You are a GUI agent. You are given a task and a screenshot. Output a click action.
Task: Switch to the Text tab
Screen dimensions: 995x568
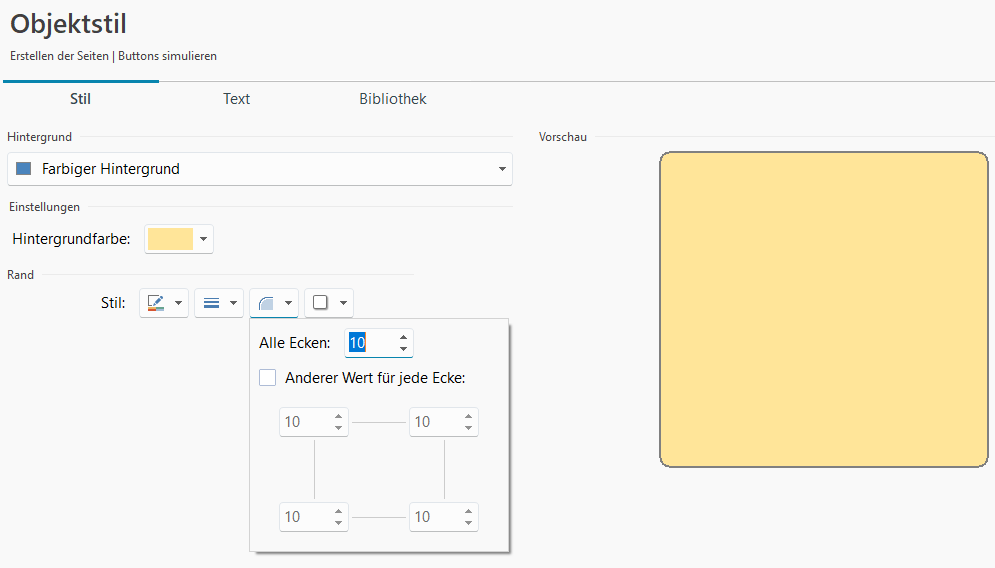coord(236,99)
